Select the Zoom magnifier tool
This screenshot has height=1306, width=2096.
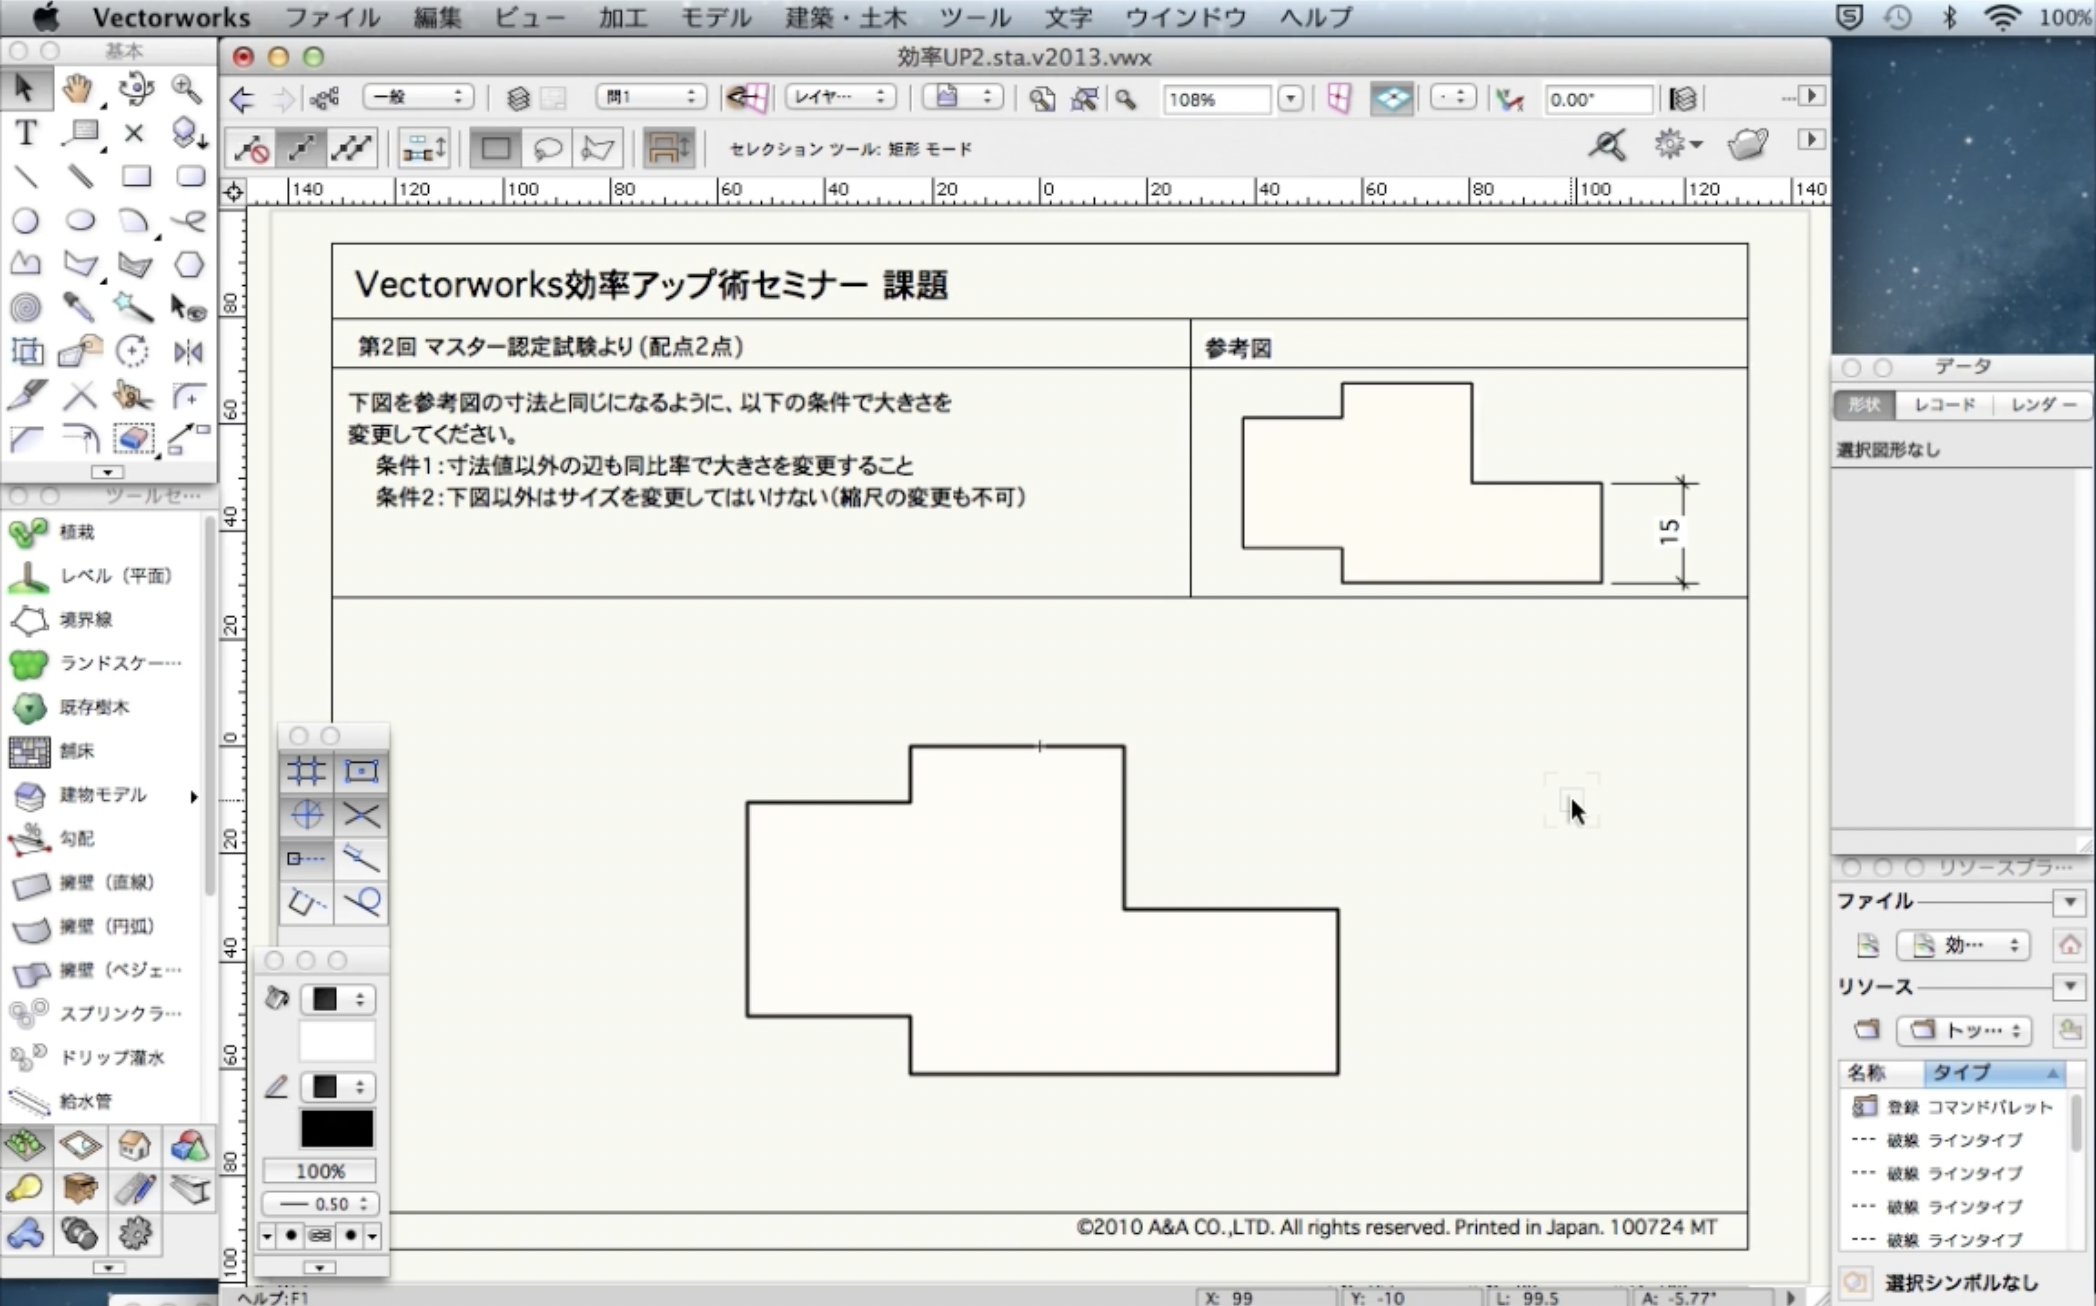[188, 89]
